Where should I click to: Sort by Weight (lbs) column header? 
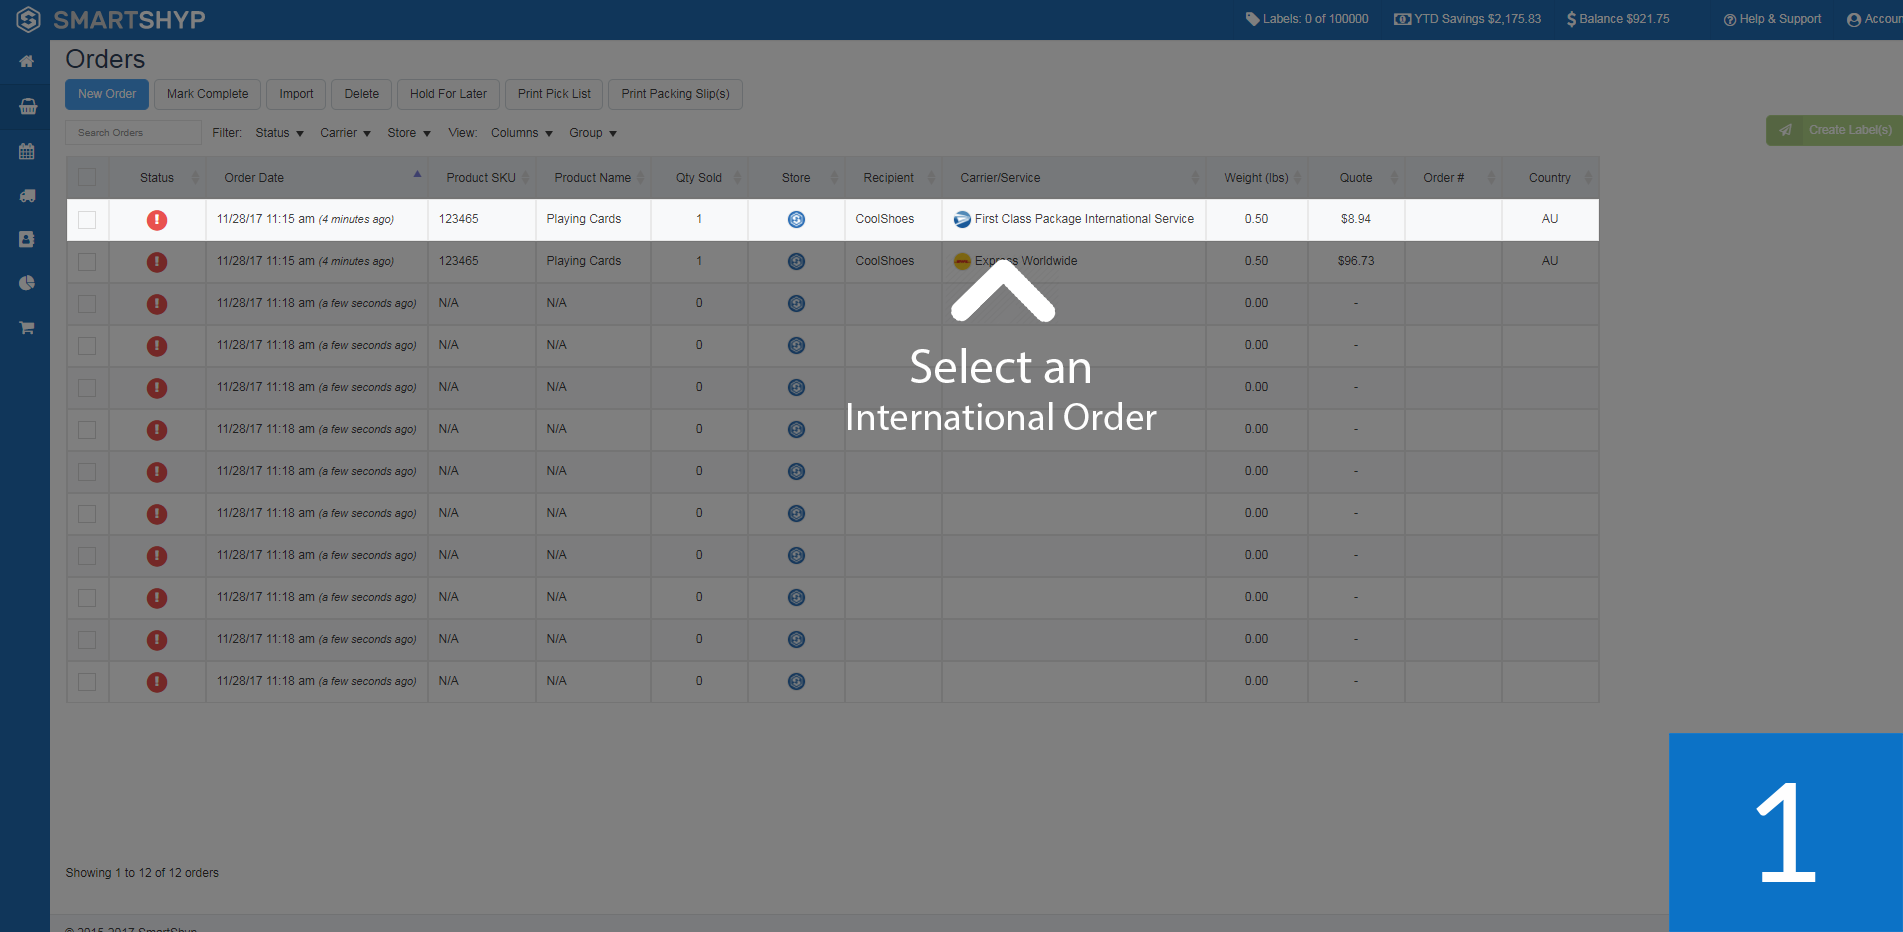tap(1256, 178)
